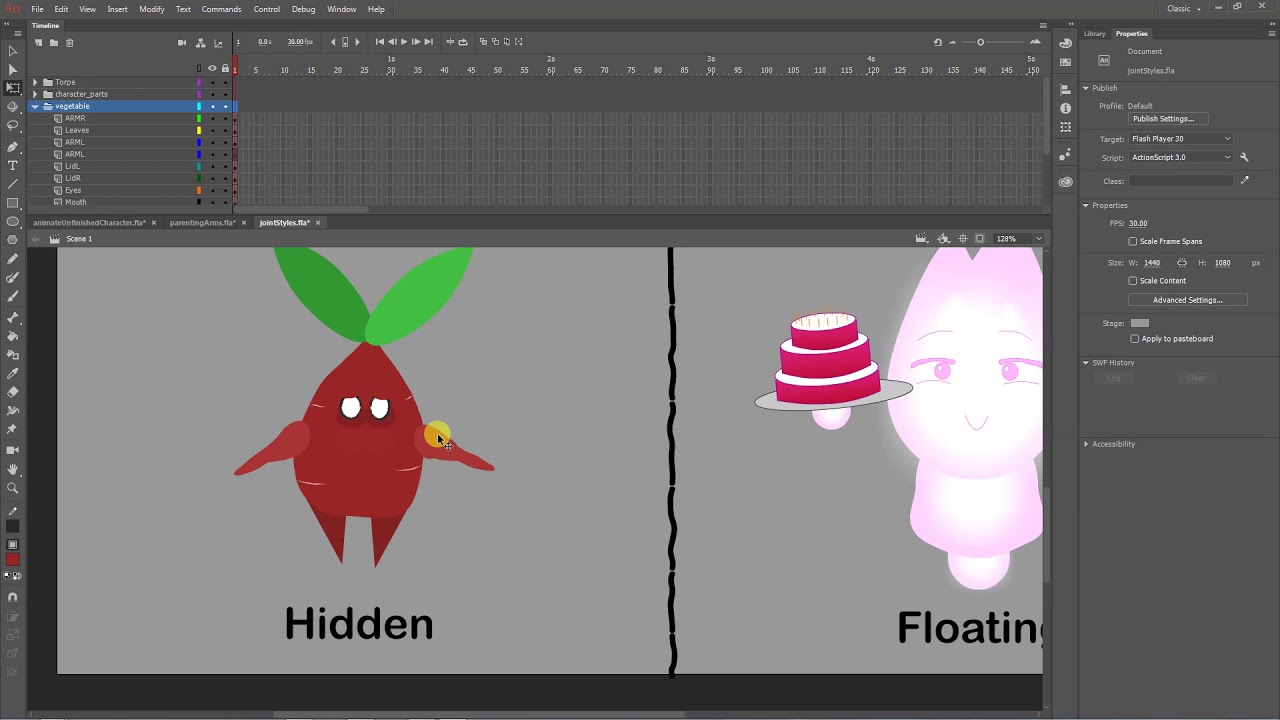Expand the character_parts layer folder
This screenshot has width=1280, height=720.
click(35, 94)
